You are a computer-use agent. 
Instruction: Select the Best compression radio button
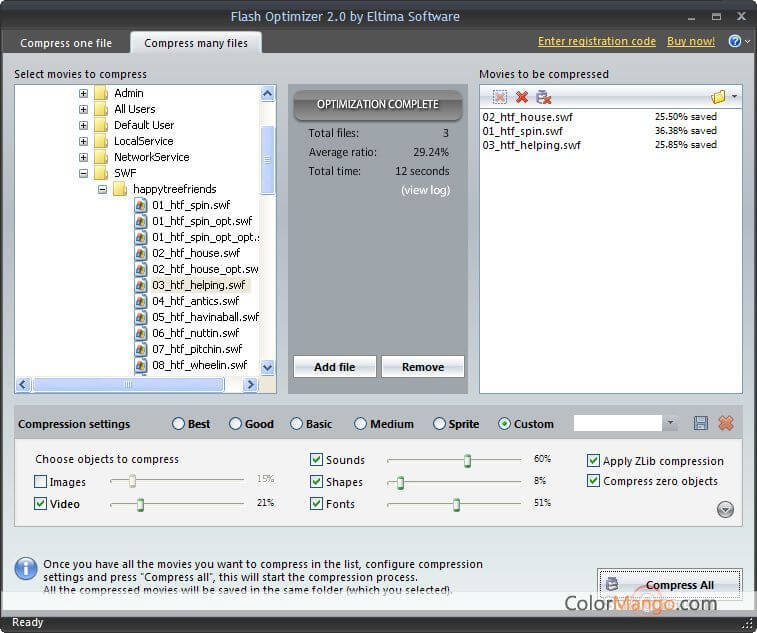pos(179,424)
